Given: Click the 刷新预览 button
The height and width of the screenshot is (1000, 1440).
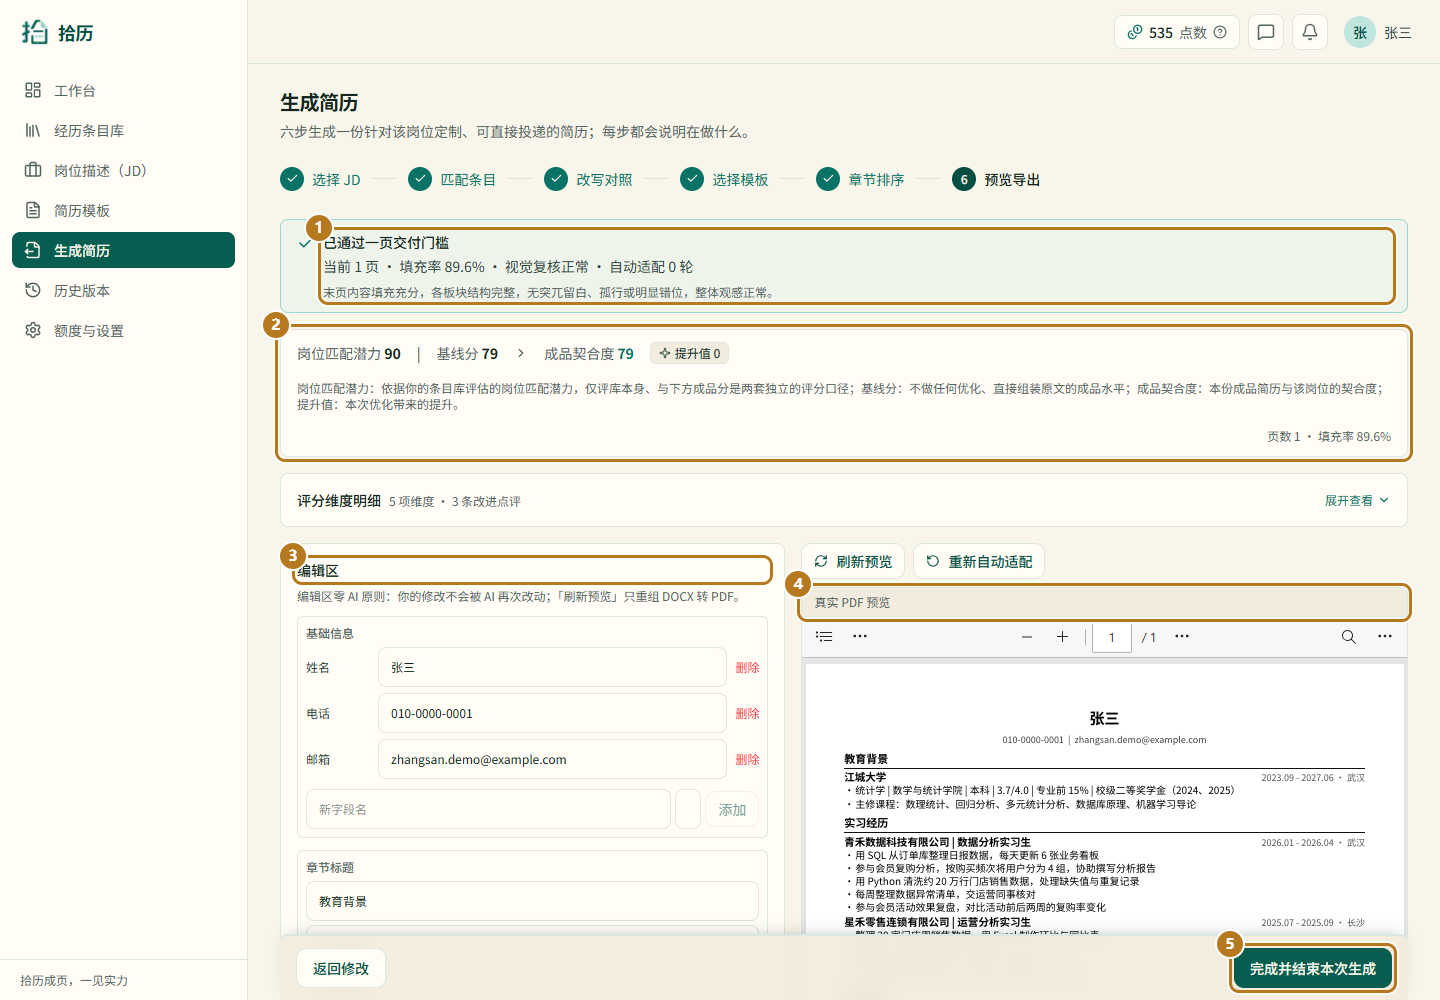Looking at the screenshot, I should coord(853,561).
